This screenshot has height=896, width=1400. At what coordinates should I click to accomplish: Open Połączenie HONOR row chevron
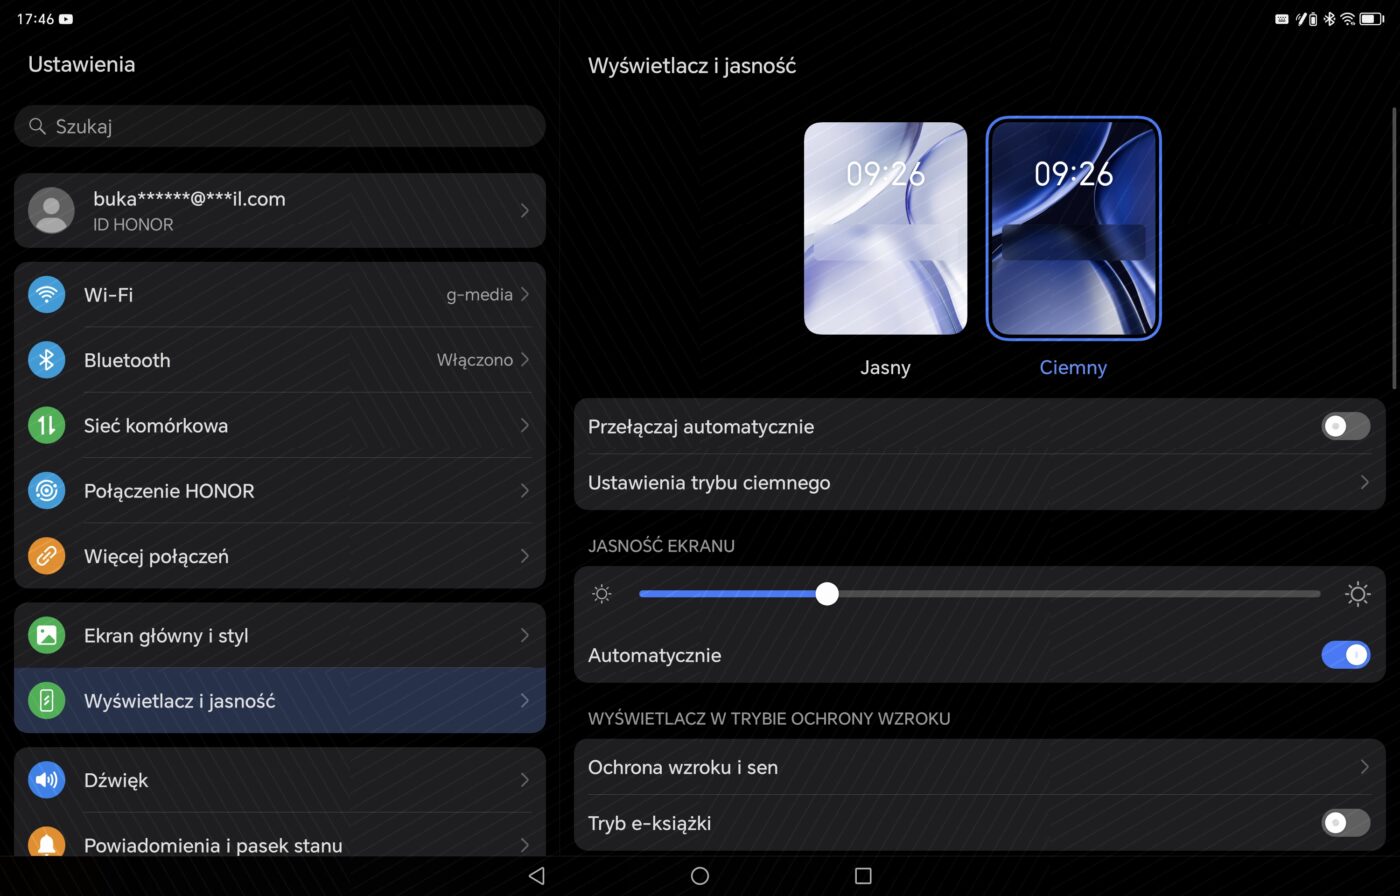tap(525, 490)
